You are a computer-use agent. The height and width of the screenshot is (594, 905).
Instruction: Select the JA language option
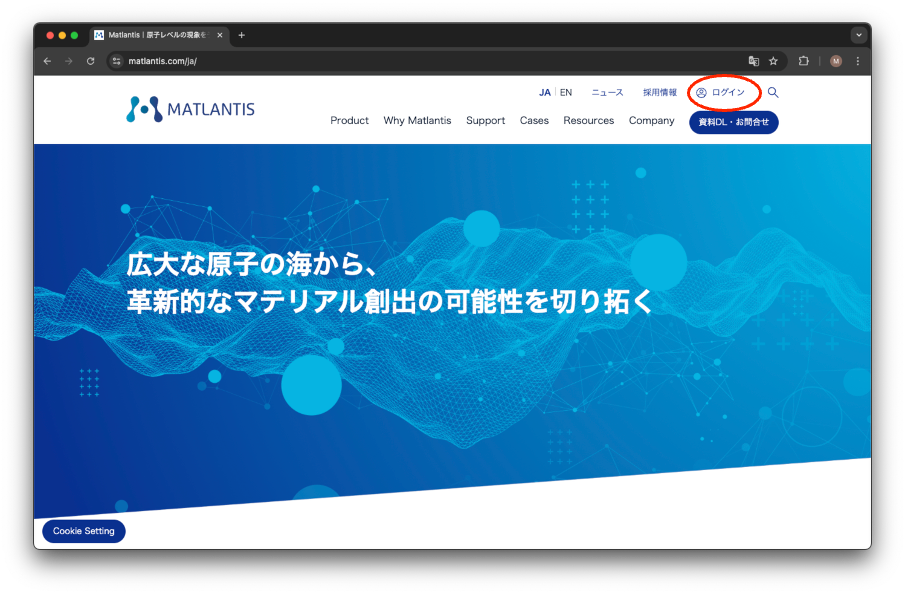pos(544,92)
